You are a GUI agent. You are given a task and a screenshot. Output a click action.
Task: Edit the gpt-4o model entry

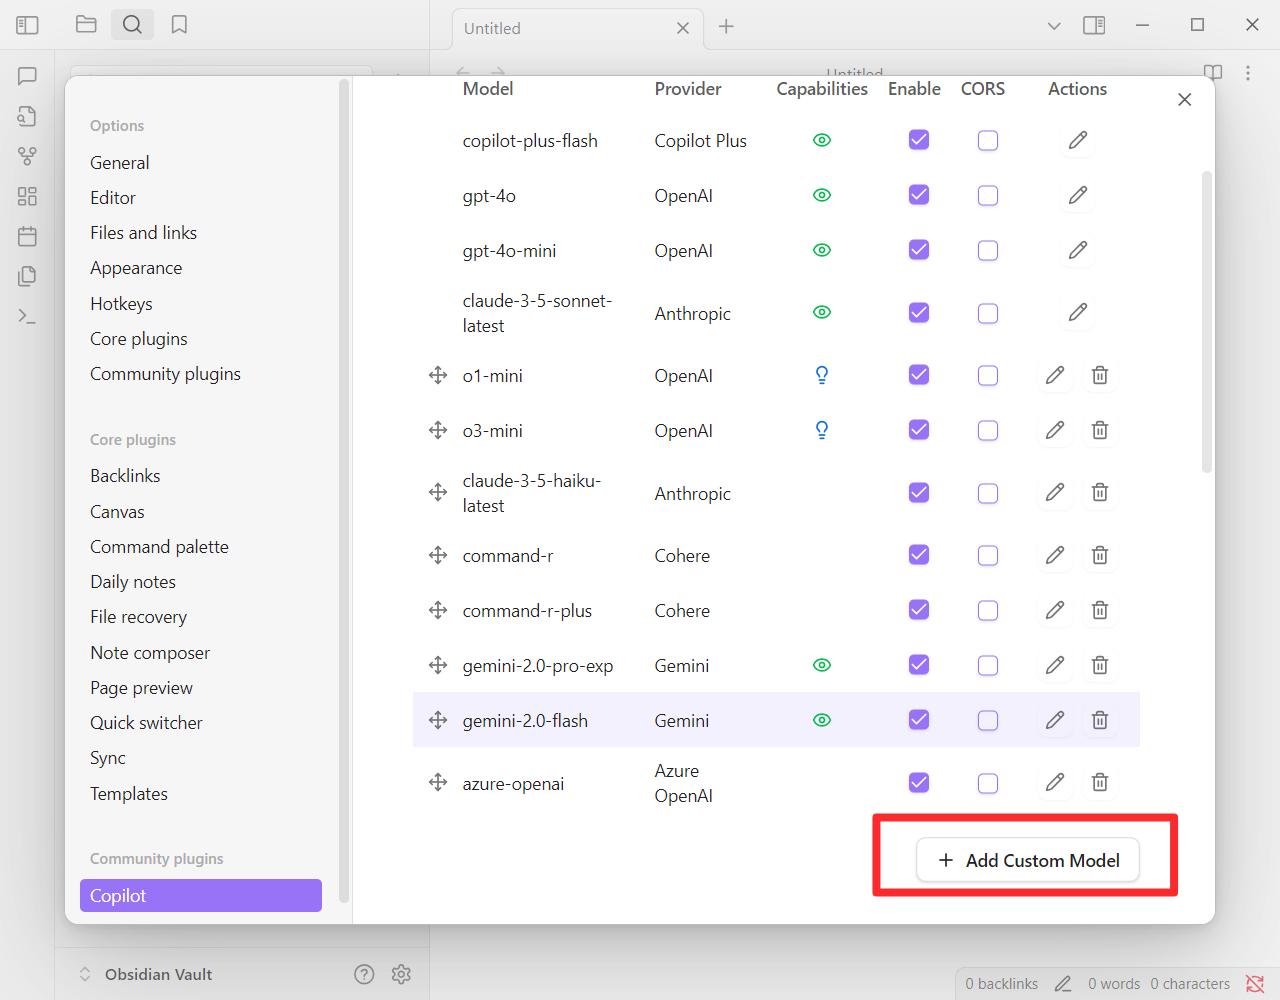click(x=1077, y=196)
